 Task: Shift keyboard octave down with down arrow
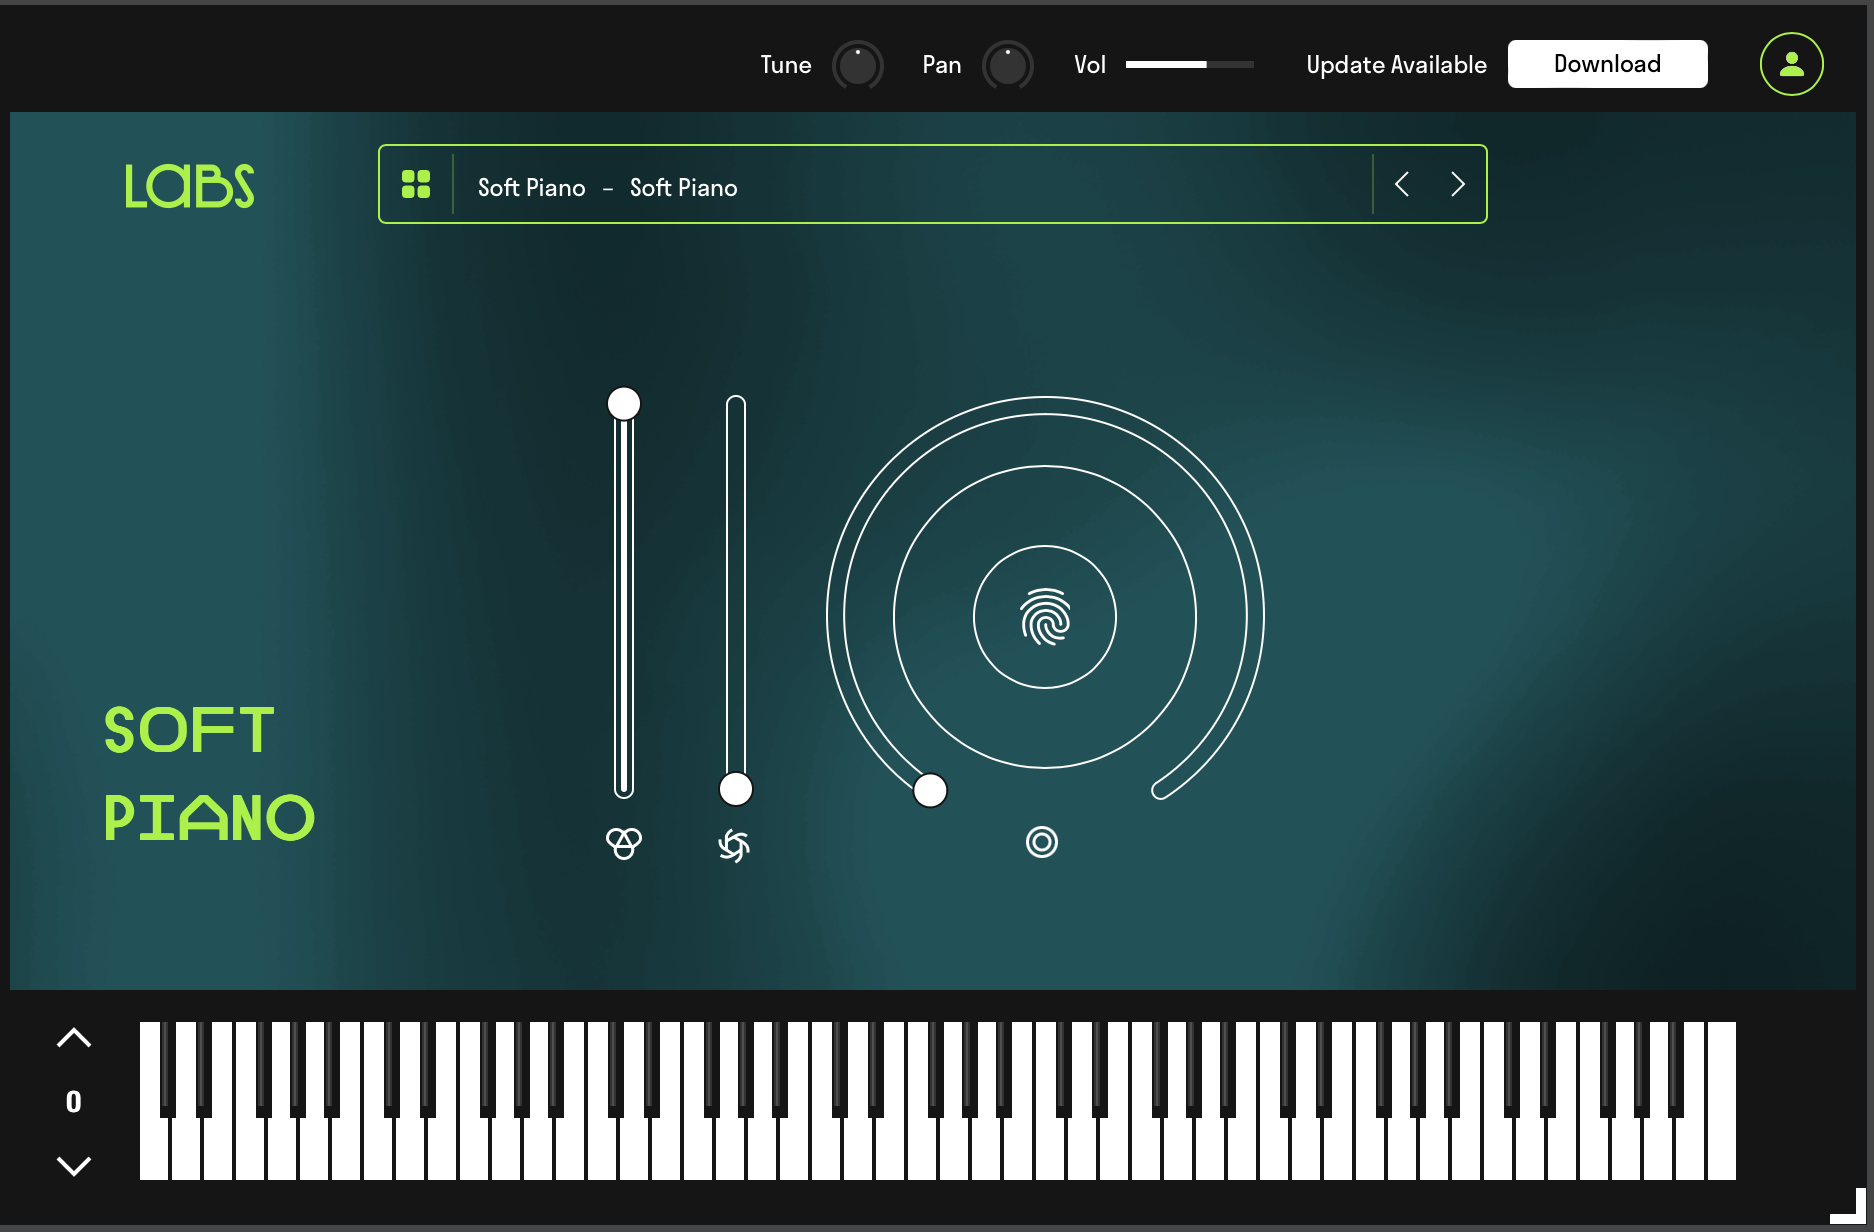[74, 1165]
